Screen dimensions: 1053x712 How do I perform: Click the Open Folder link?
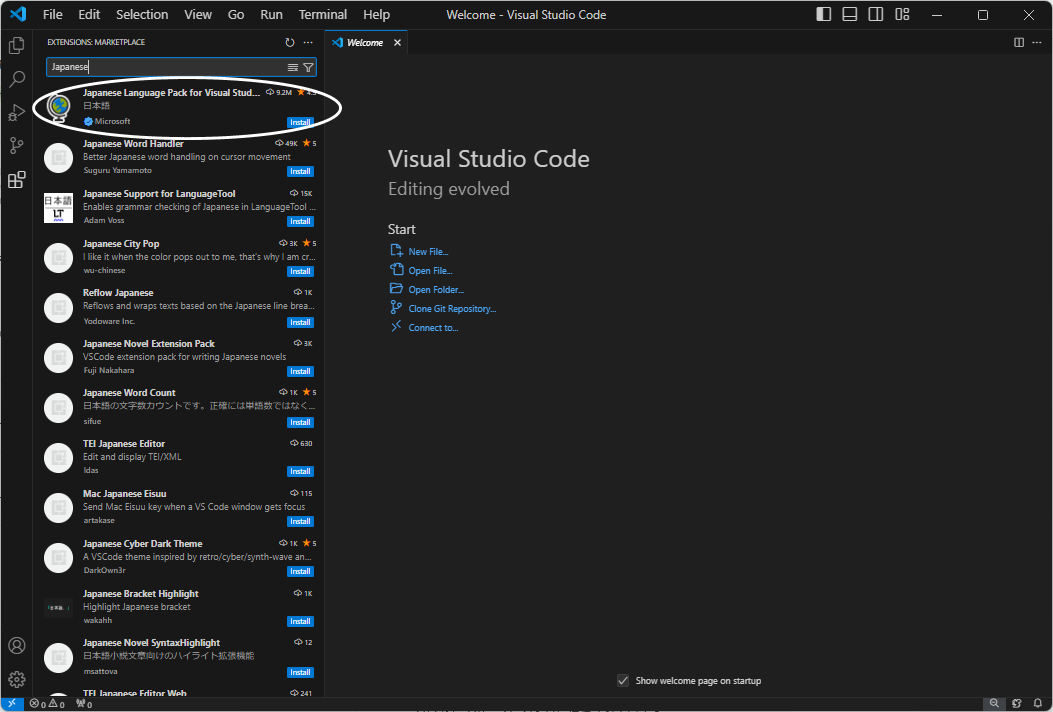(x=436, y=290)
